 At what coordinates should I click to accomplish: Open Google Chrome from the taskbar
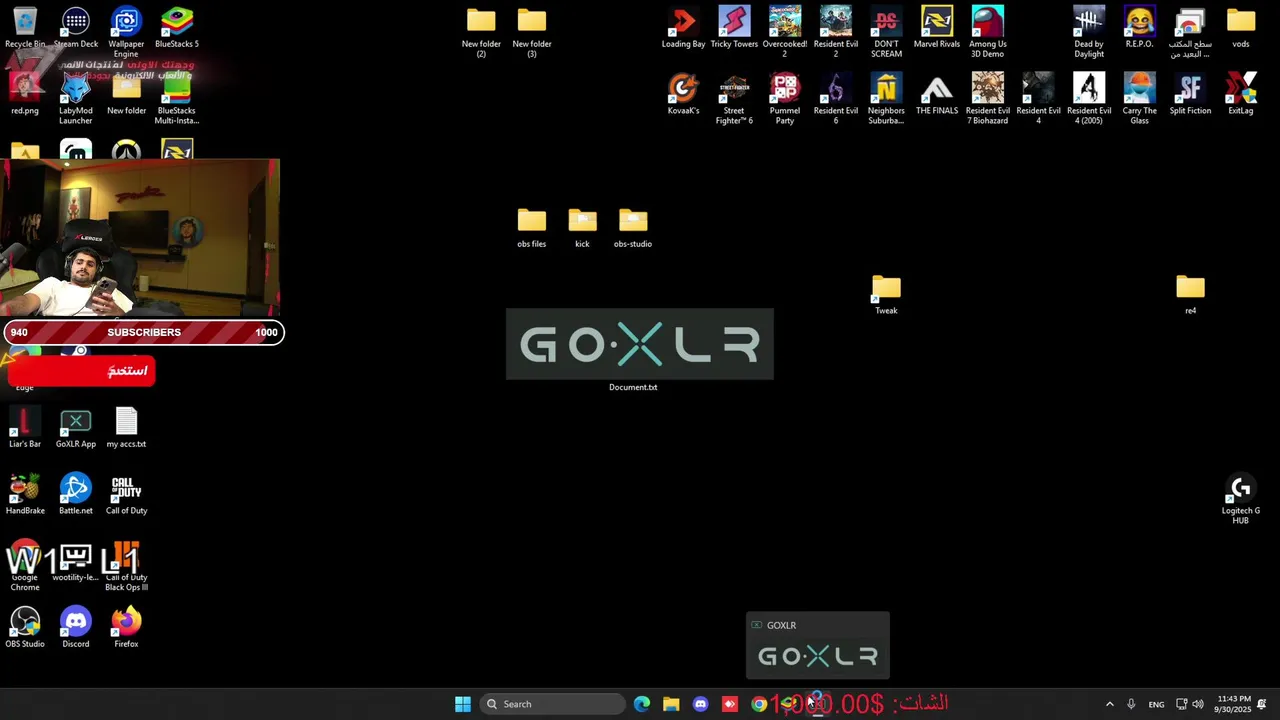759,704
